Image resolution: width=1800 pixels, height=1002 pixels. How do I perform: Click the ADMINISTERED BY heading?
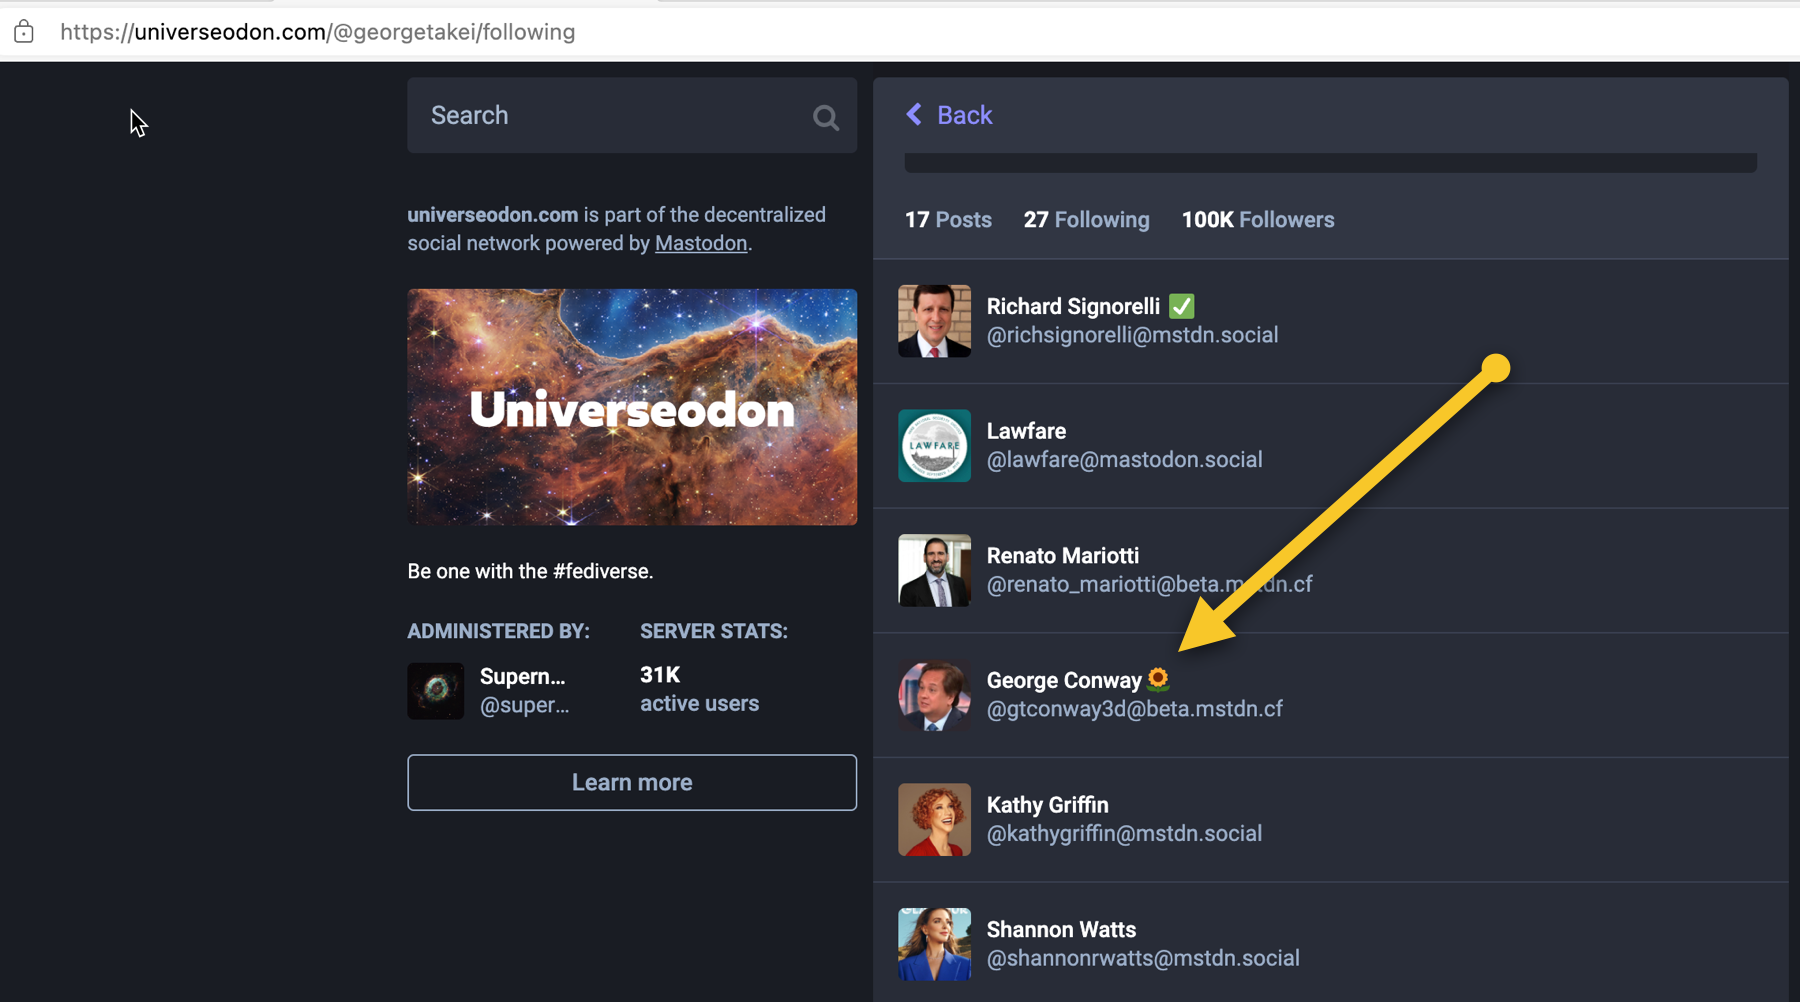(x=498, y=631)
